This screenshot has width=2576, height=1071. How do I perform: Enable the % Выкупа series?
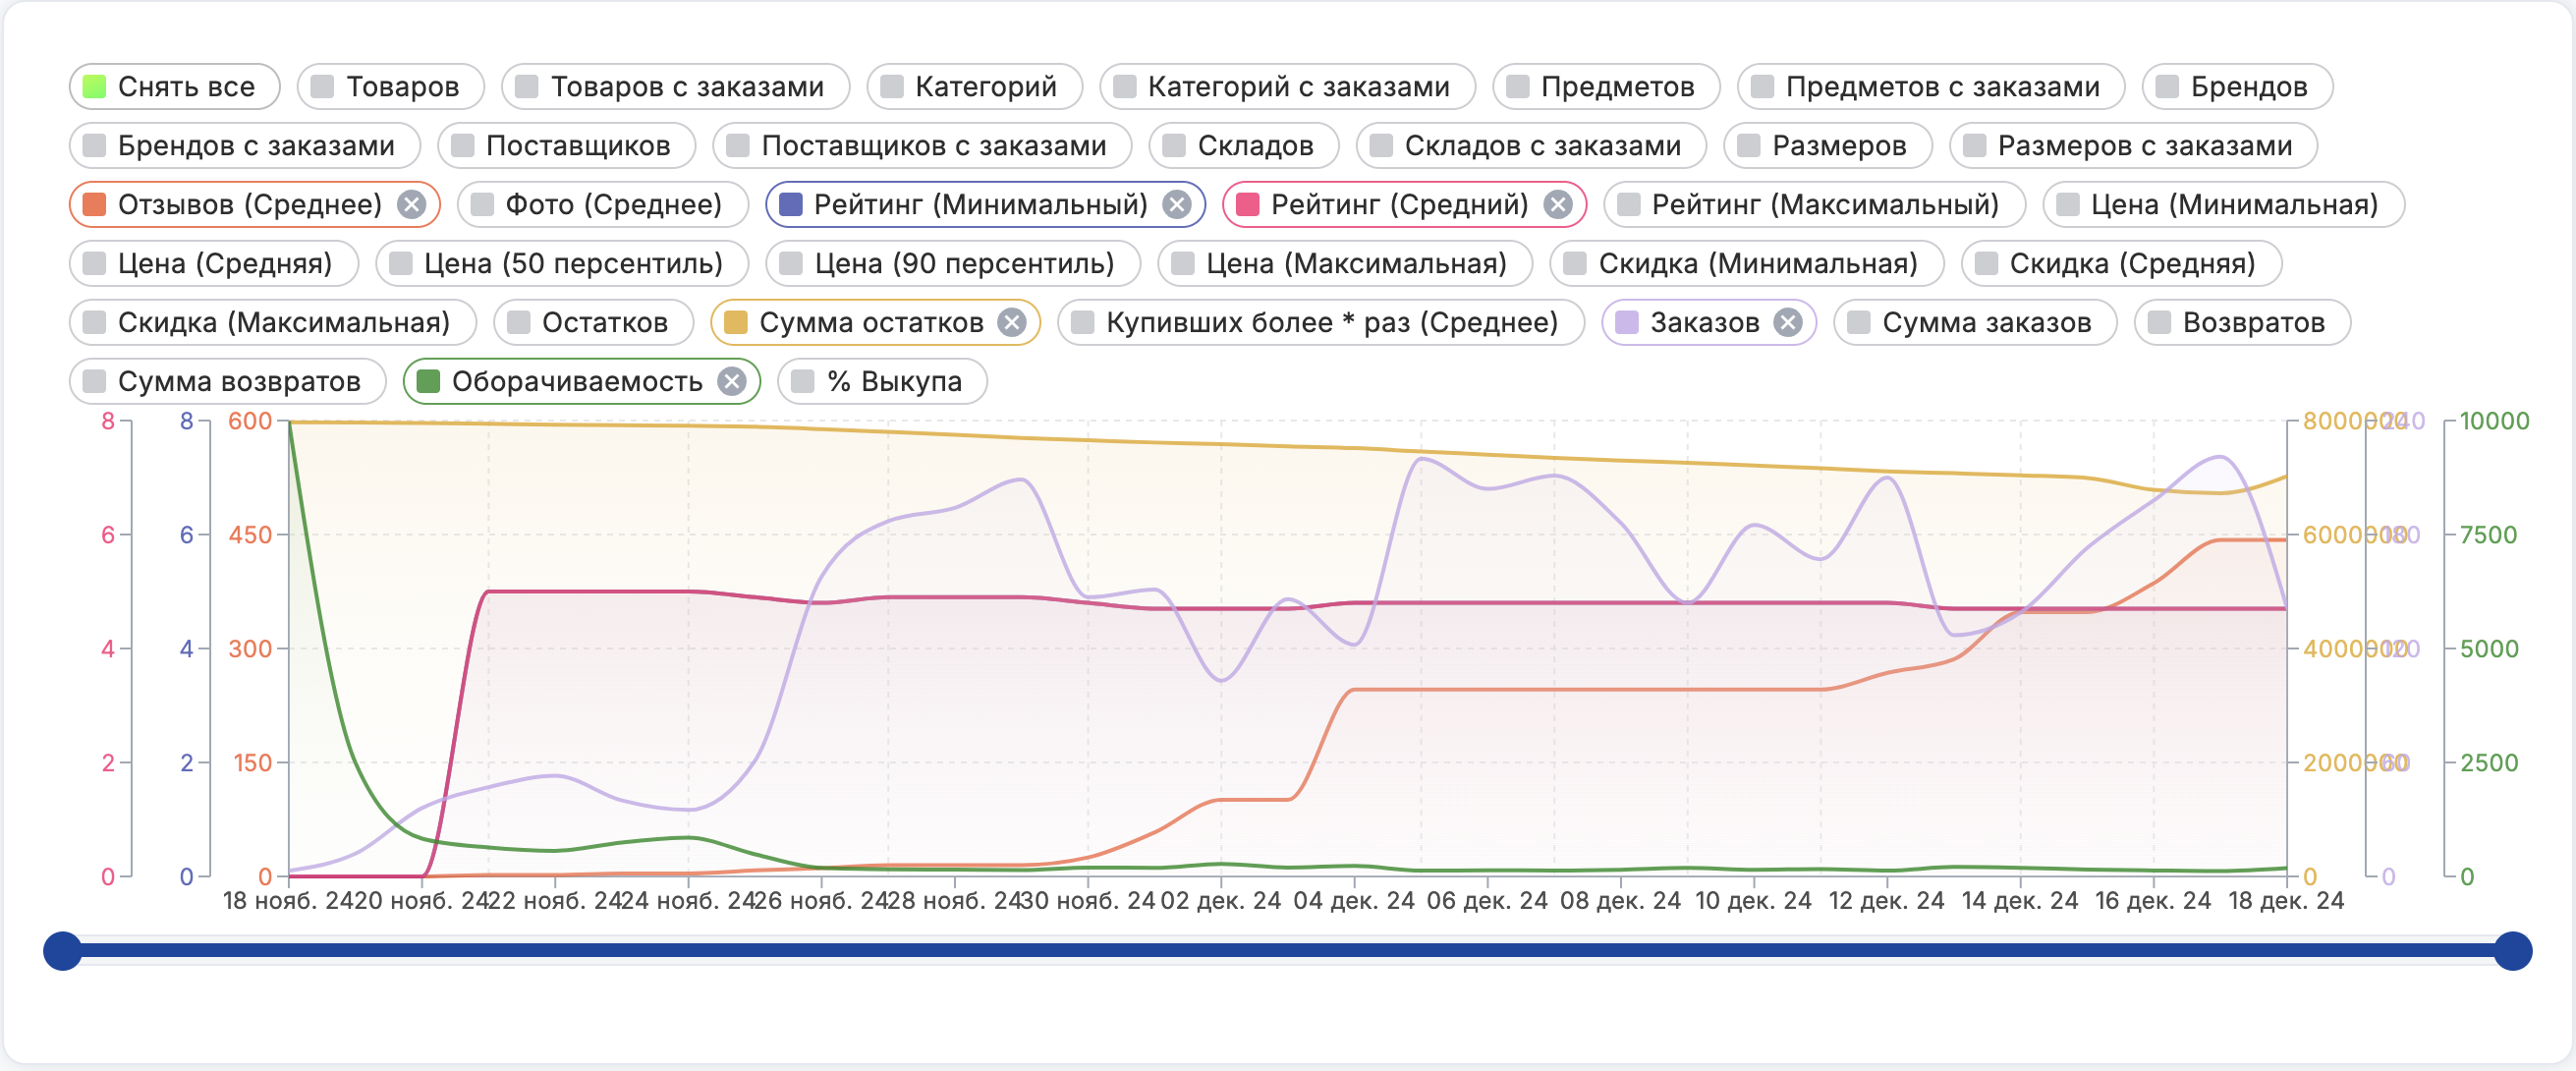coord(882,382)
